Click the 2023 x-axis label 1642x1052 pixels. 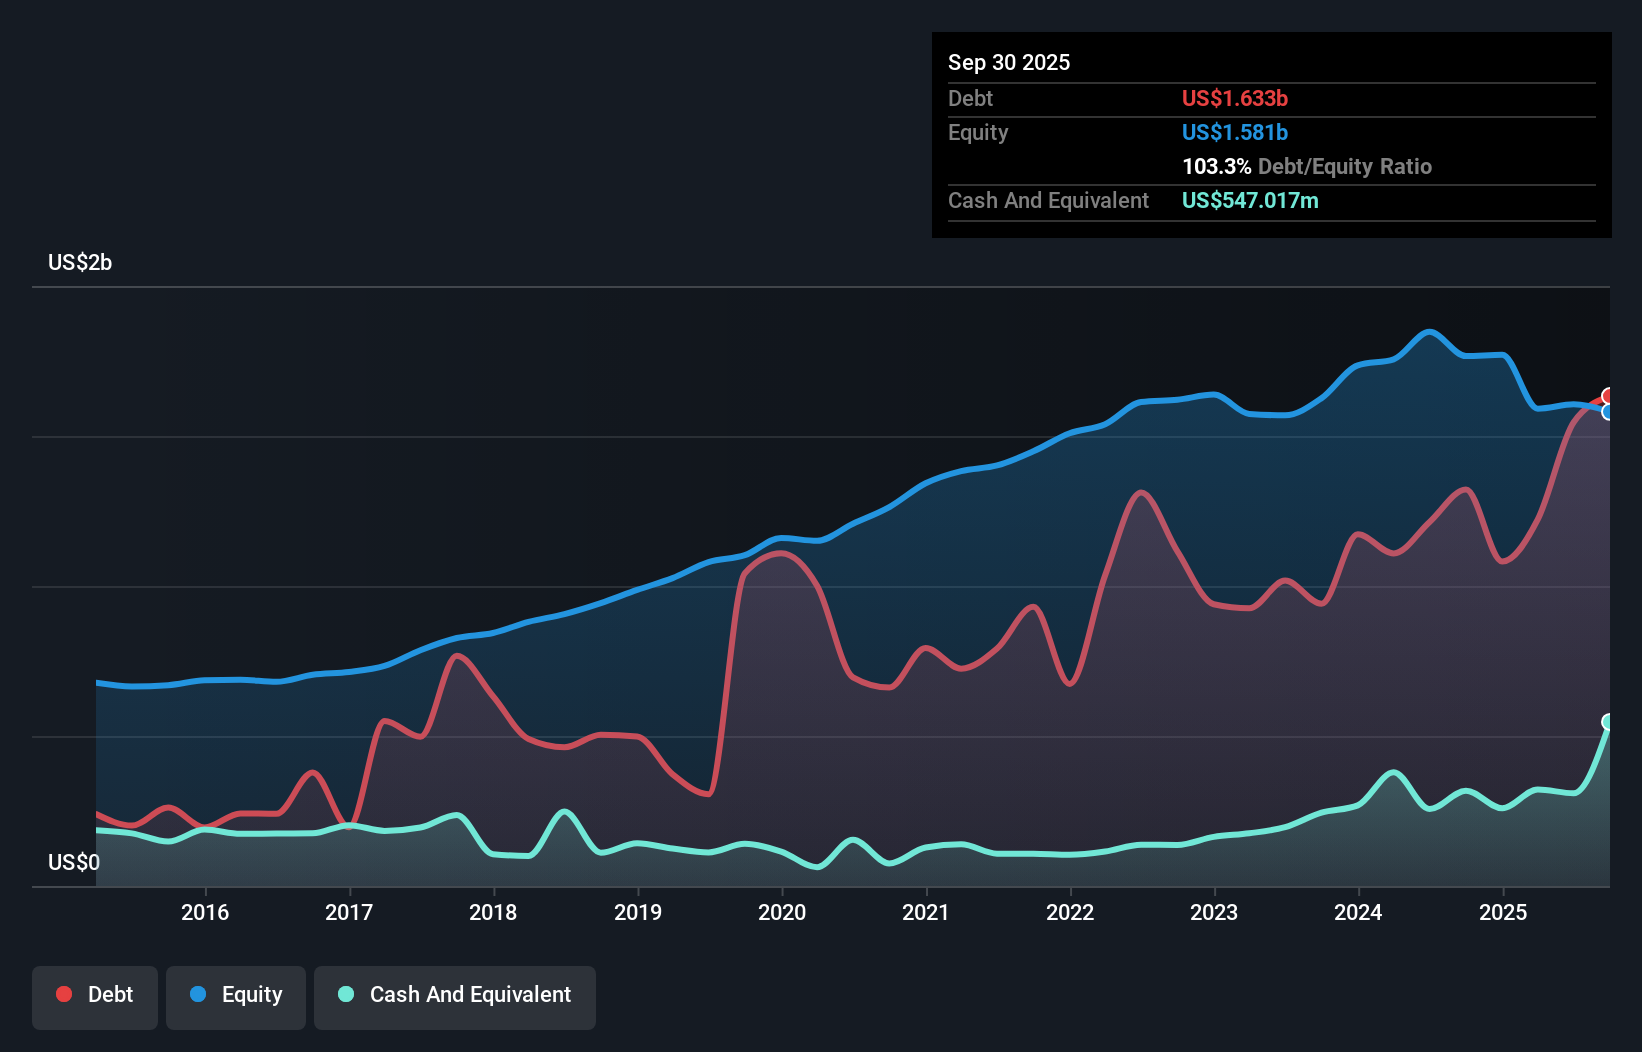pyautogui.click(x=1214, y=912)
